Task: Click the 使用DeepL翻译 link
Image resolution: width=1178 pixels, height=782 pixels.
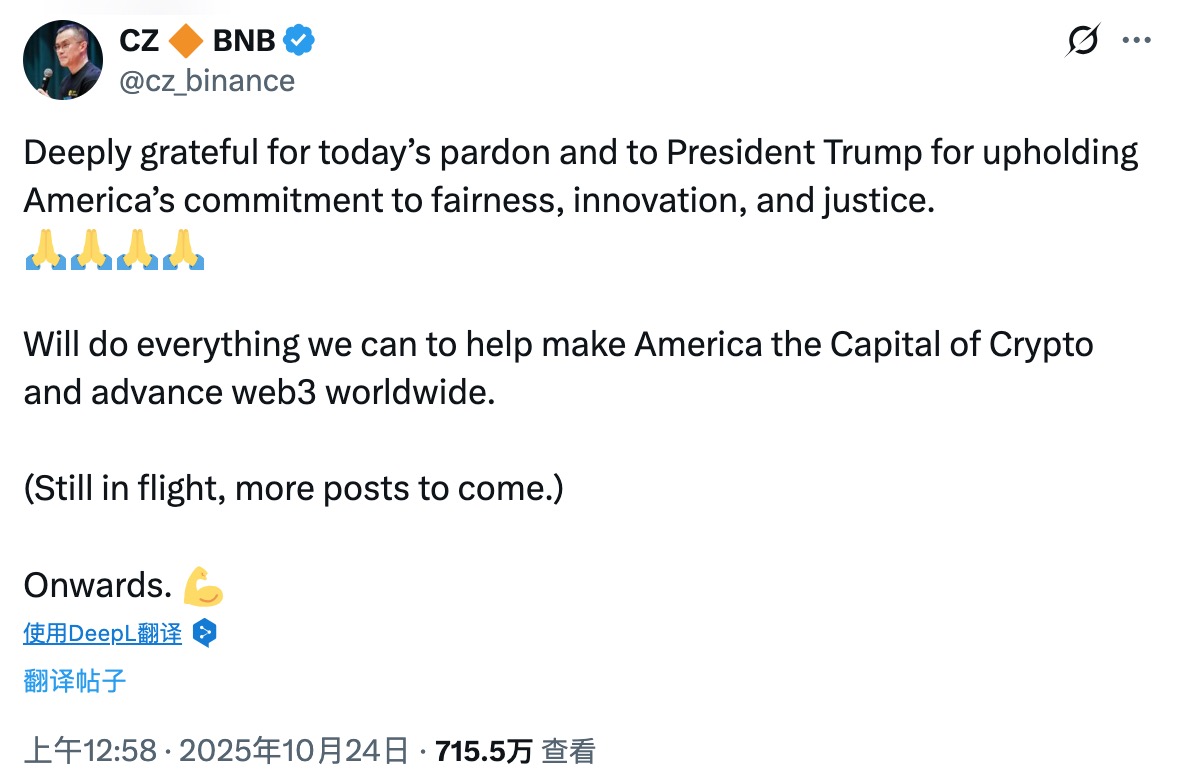Action: tap(103, 633)
